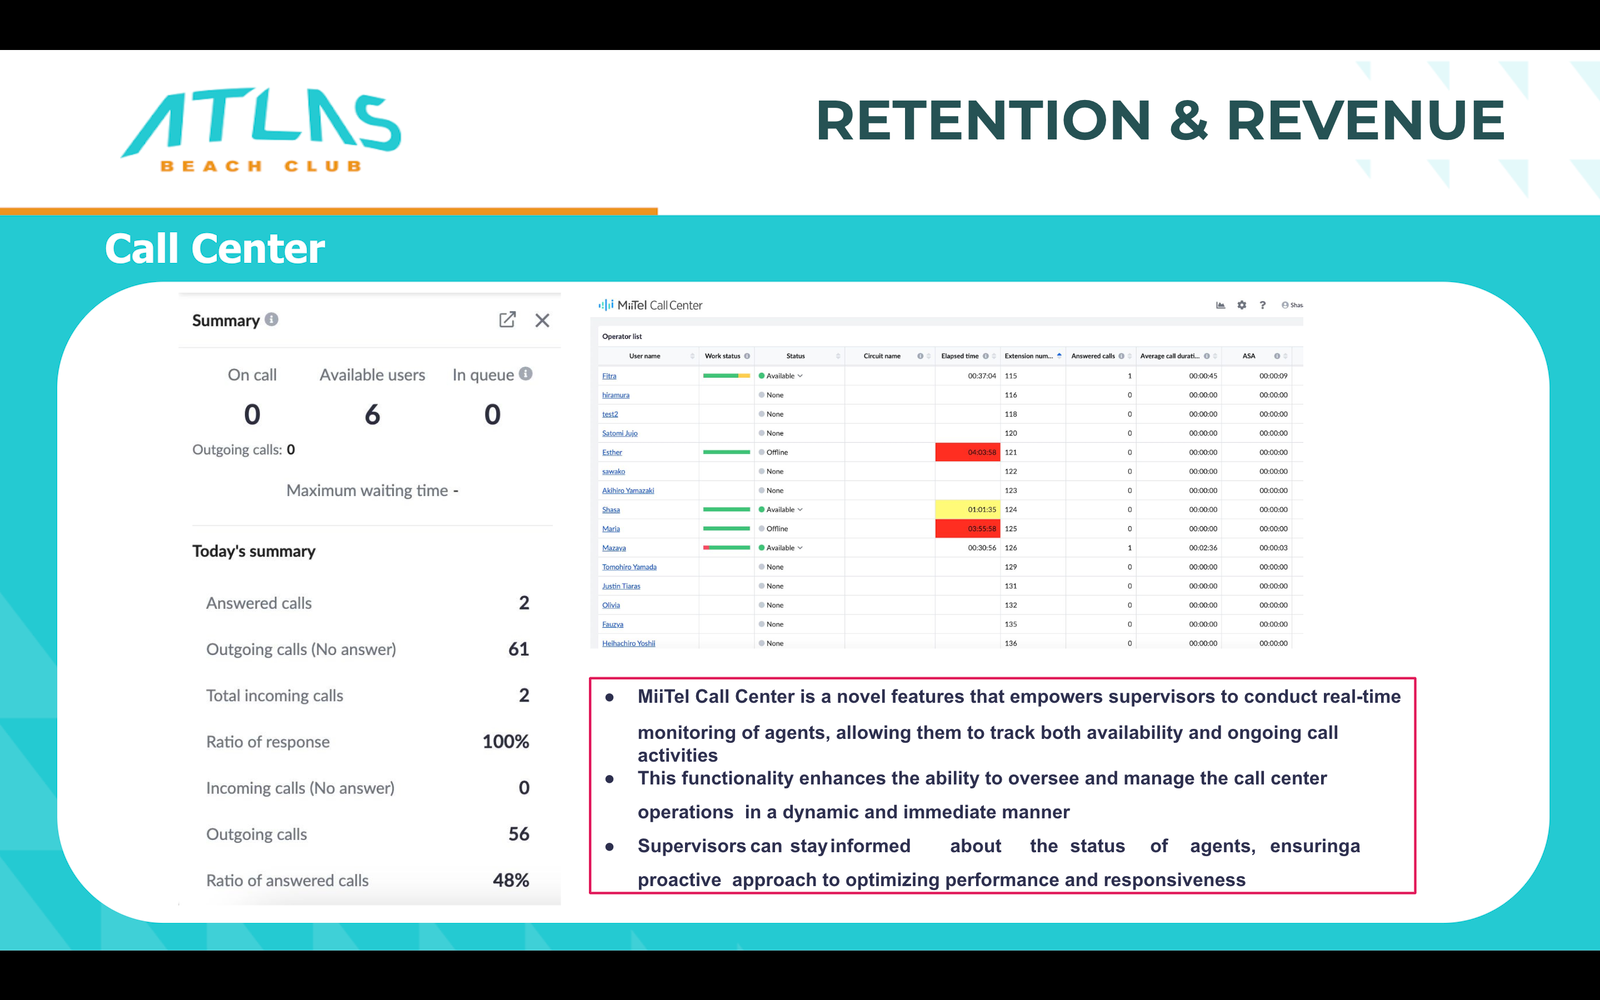Close the Summary panel

542,320
